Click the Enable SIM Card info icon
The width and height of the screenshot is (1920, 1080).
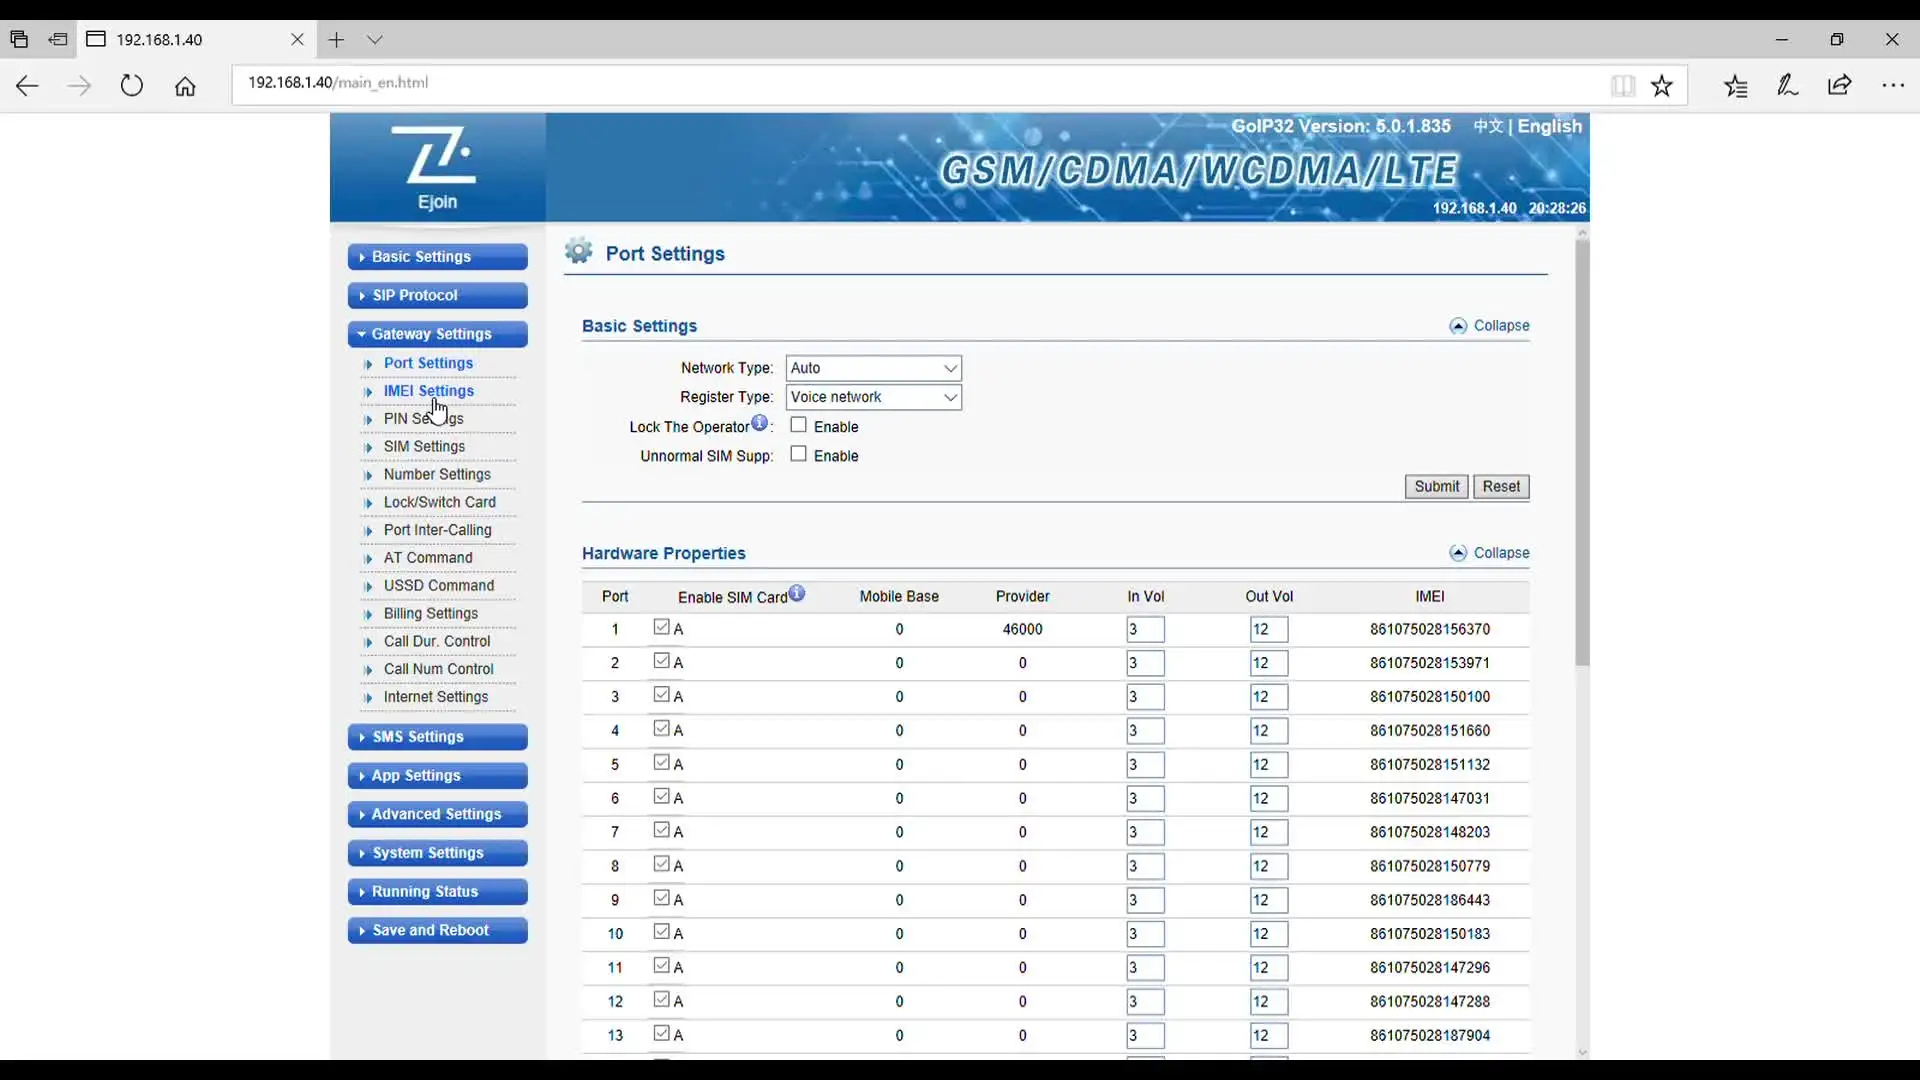pos(797,593)
